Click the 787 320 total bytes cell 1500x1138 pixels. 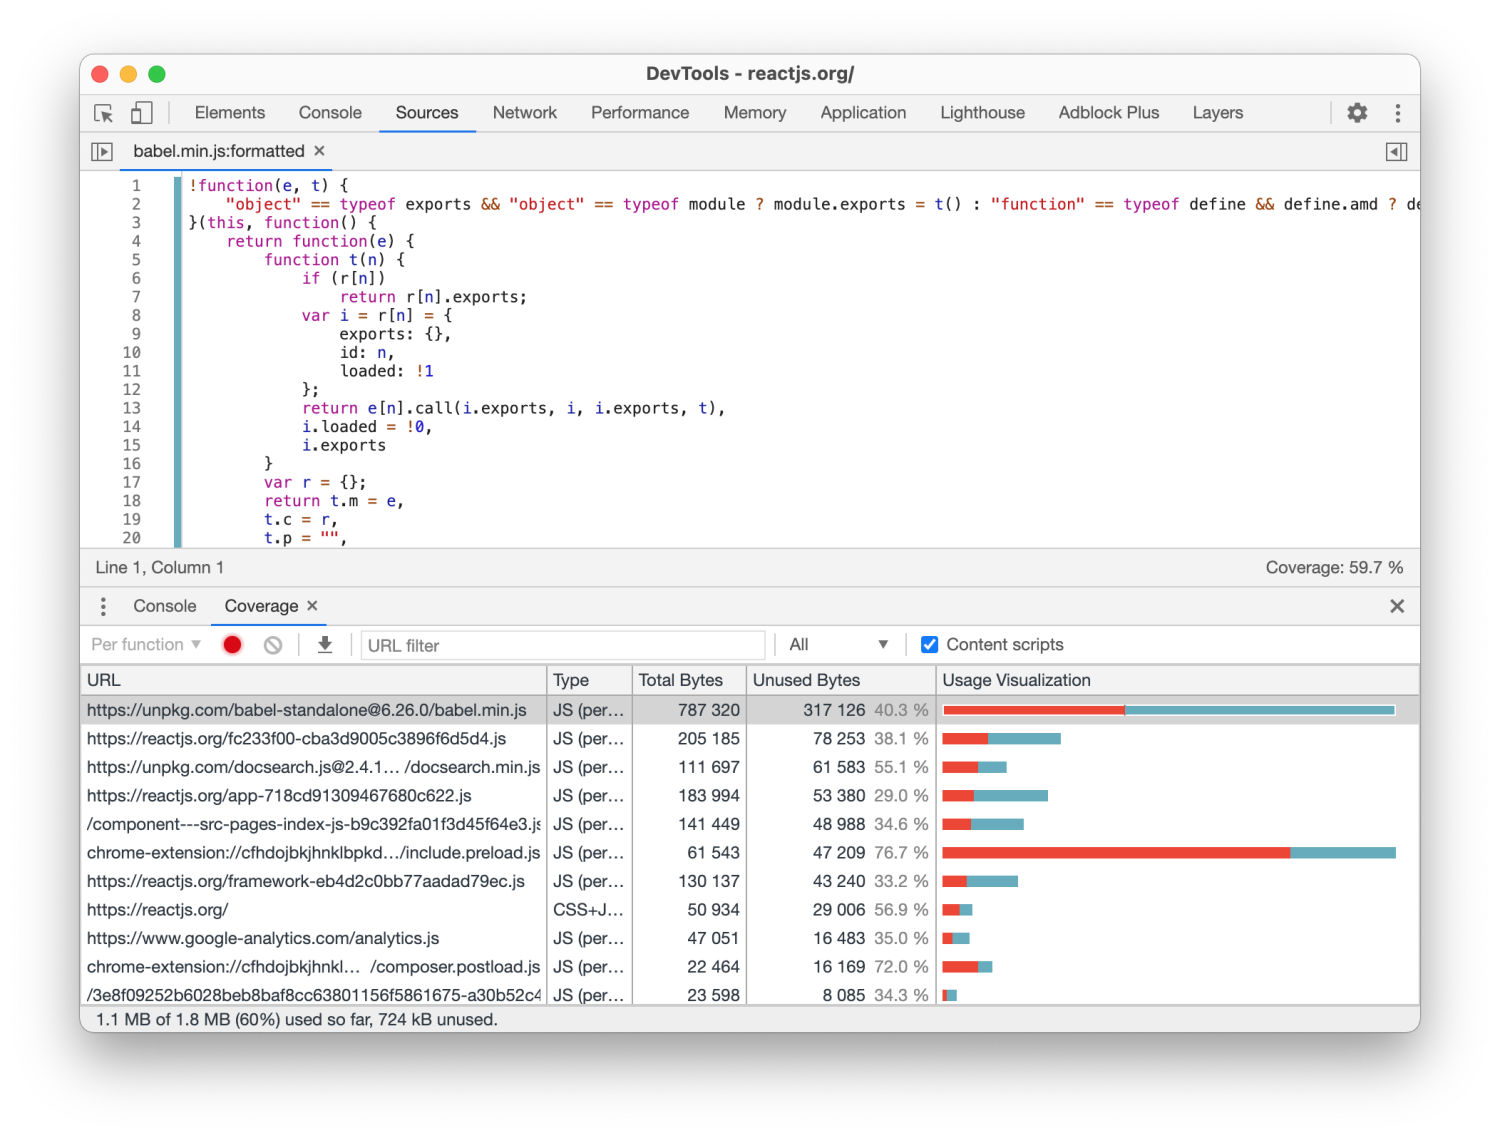coord(689,710)
